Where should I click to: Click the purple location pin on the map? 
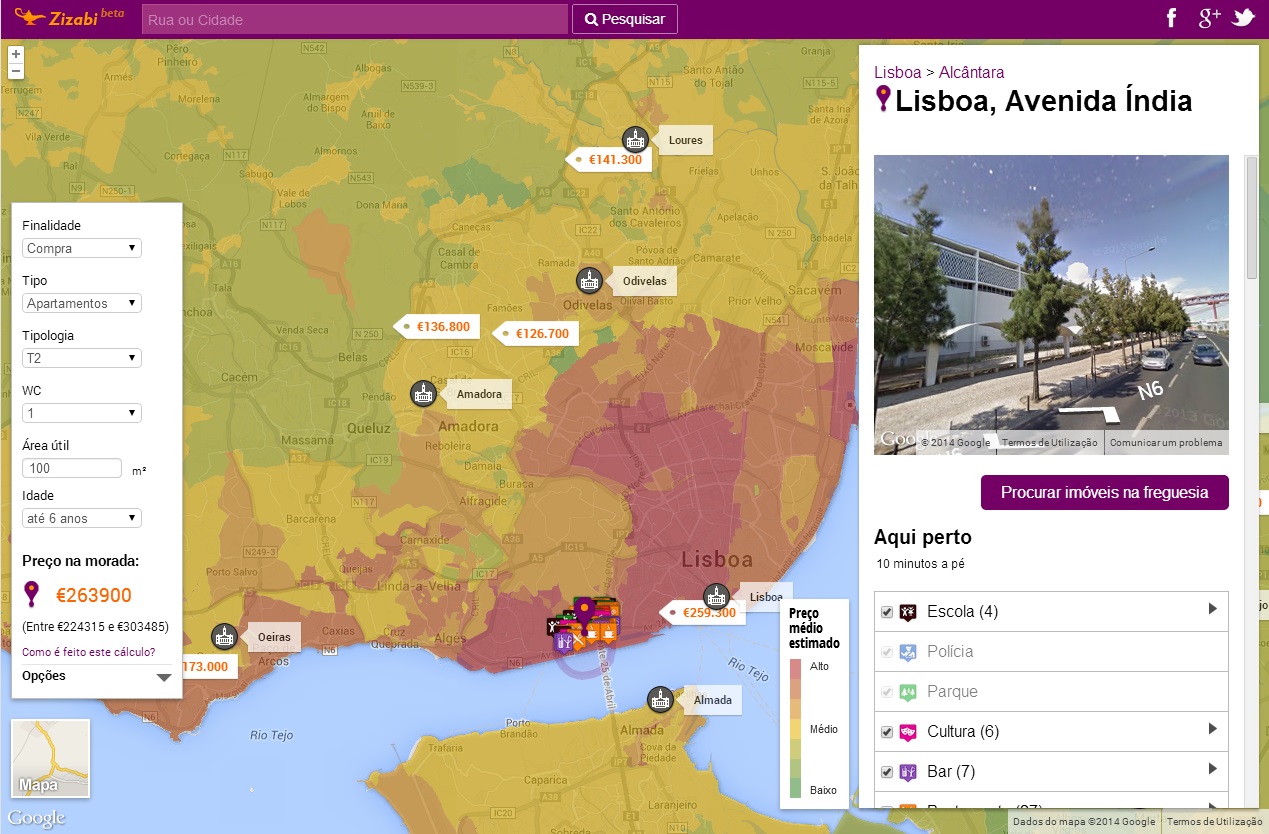pyautogui.click(x=585, y=611)
